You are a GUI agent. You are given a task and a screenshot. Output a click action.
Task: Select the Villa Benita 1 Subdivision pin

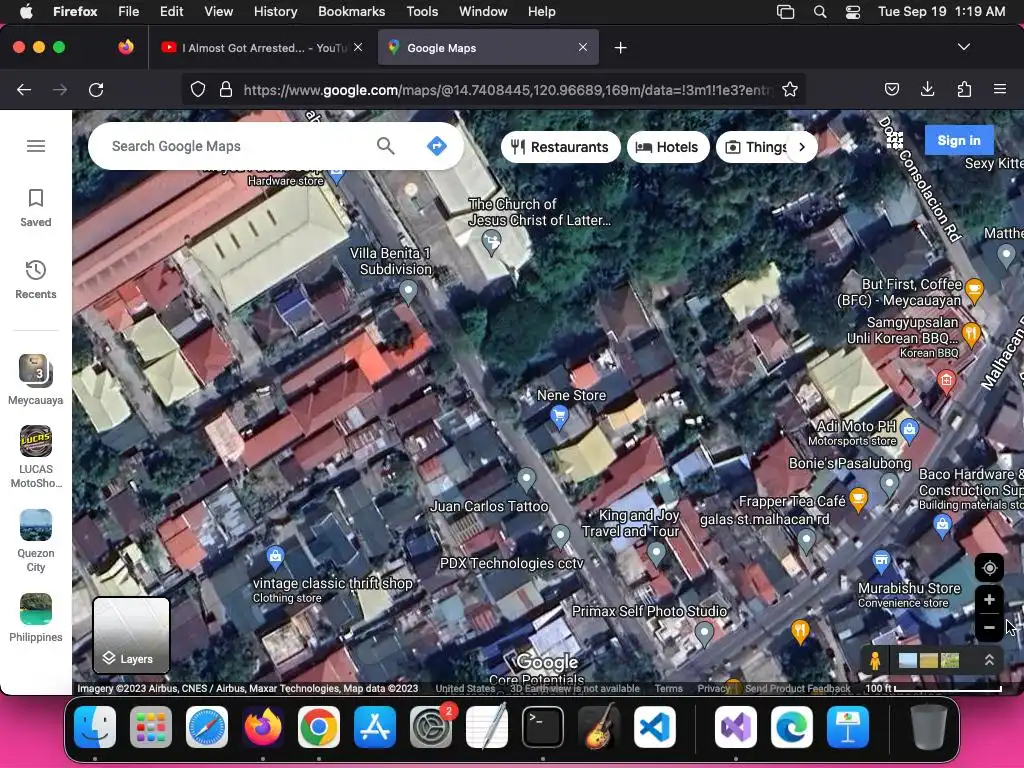(x=408, y=291)
